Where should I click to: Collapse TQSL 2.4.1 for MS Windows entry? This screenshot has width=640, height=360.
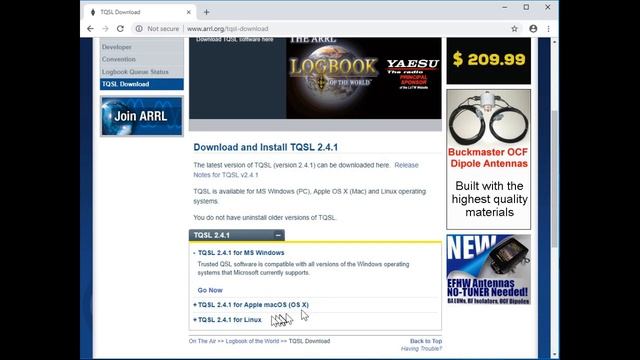pos(241,253)
